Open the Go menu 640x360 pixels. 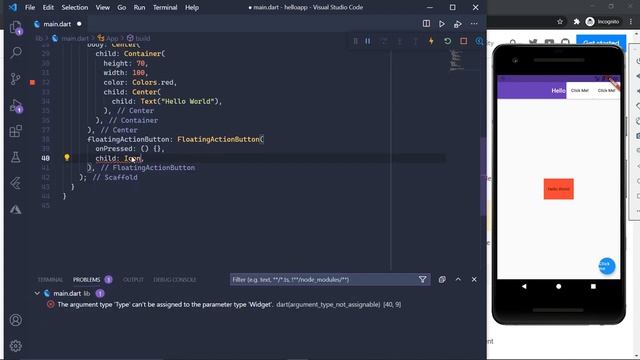(122, 7)
